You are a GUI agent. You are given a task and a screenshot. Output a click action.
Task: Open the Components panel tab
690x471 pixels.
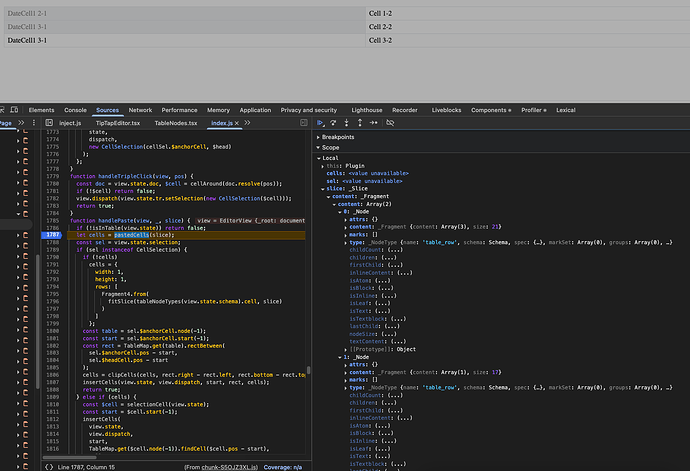(x=491, y=110)
